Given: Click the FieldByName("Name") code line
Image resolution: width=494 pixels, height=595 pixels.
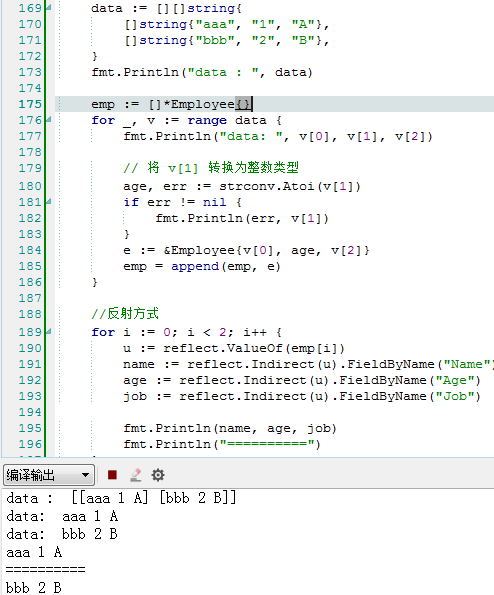Looking at the screenshot, I should point(308,364).
